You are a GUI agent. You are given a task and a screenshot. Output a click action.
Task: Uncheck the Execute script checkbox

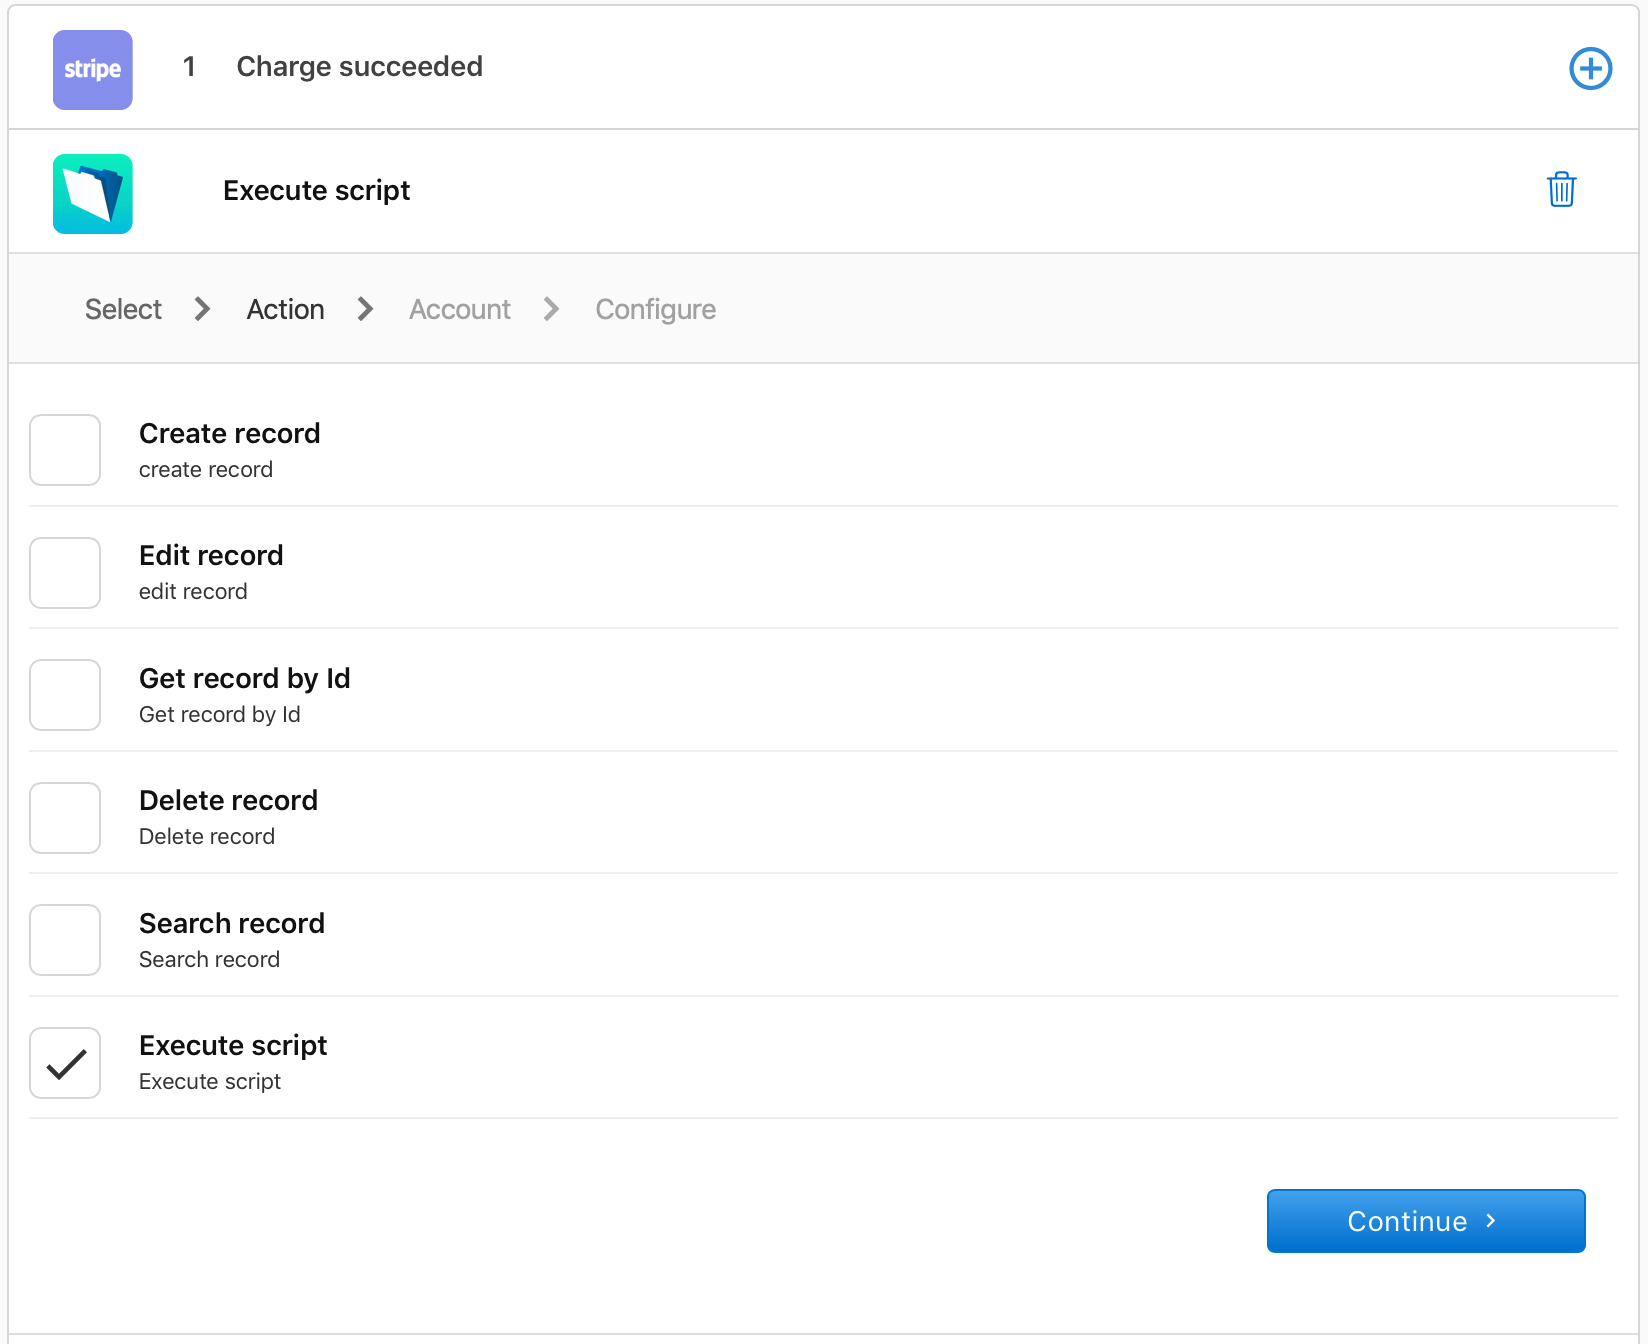pyautogui.click(x=65, y=1062)
